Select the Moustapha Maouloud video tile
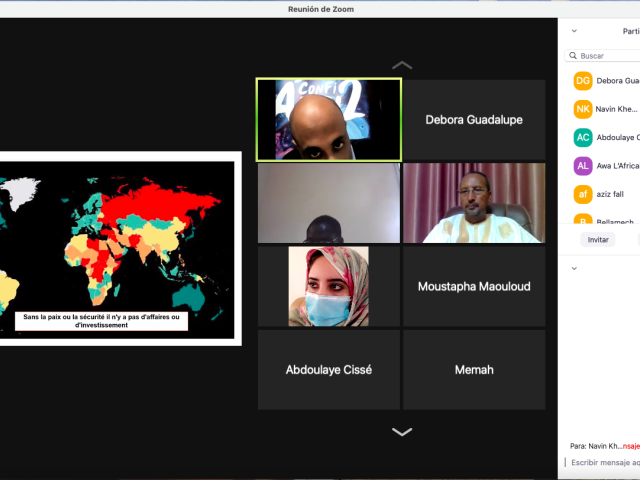 pos(474,286)
